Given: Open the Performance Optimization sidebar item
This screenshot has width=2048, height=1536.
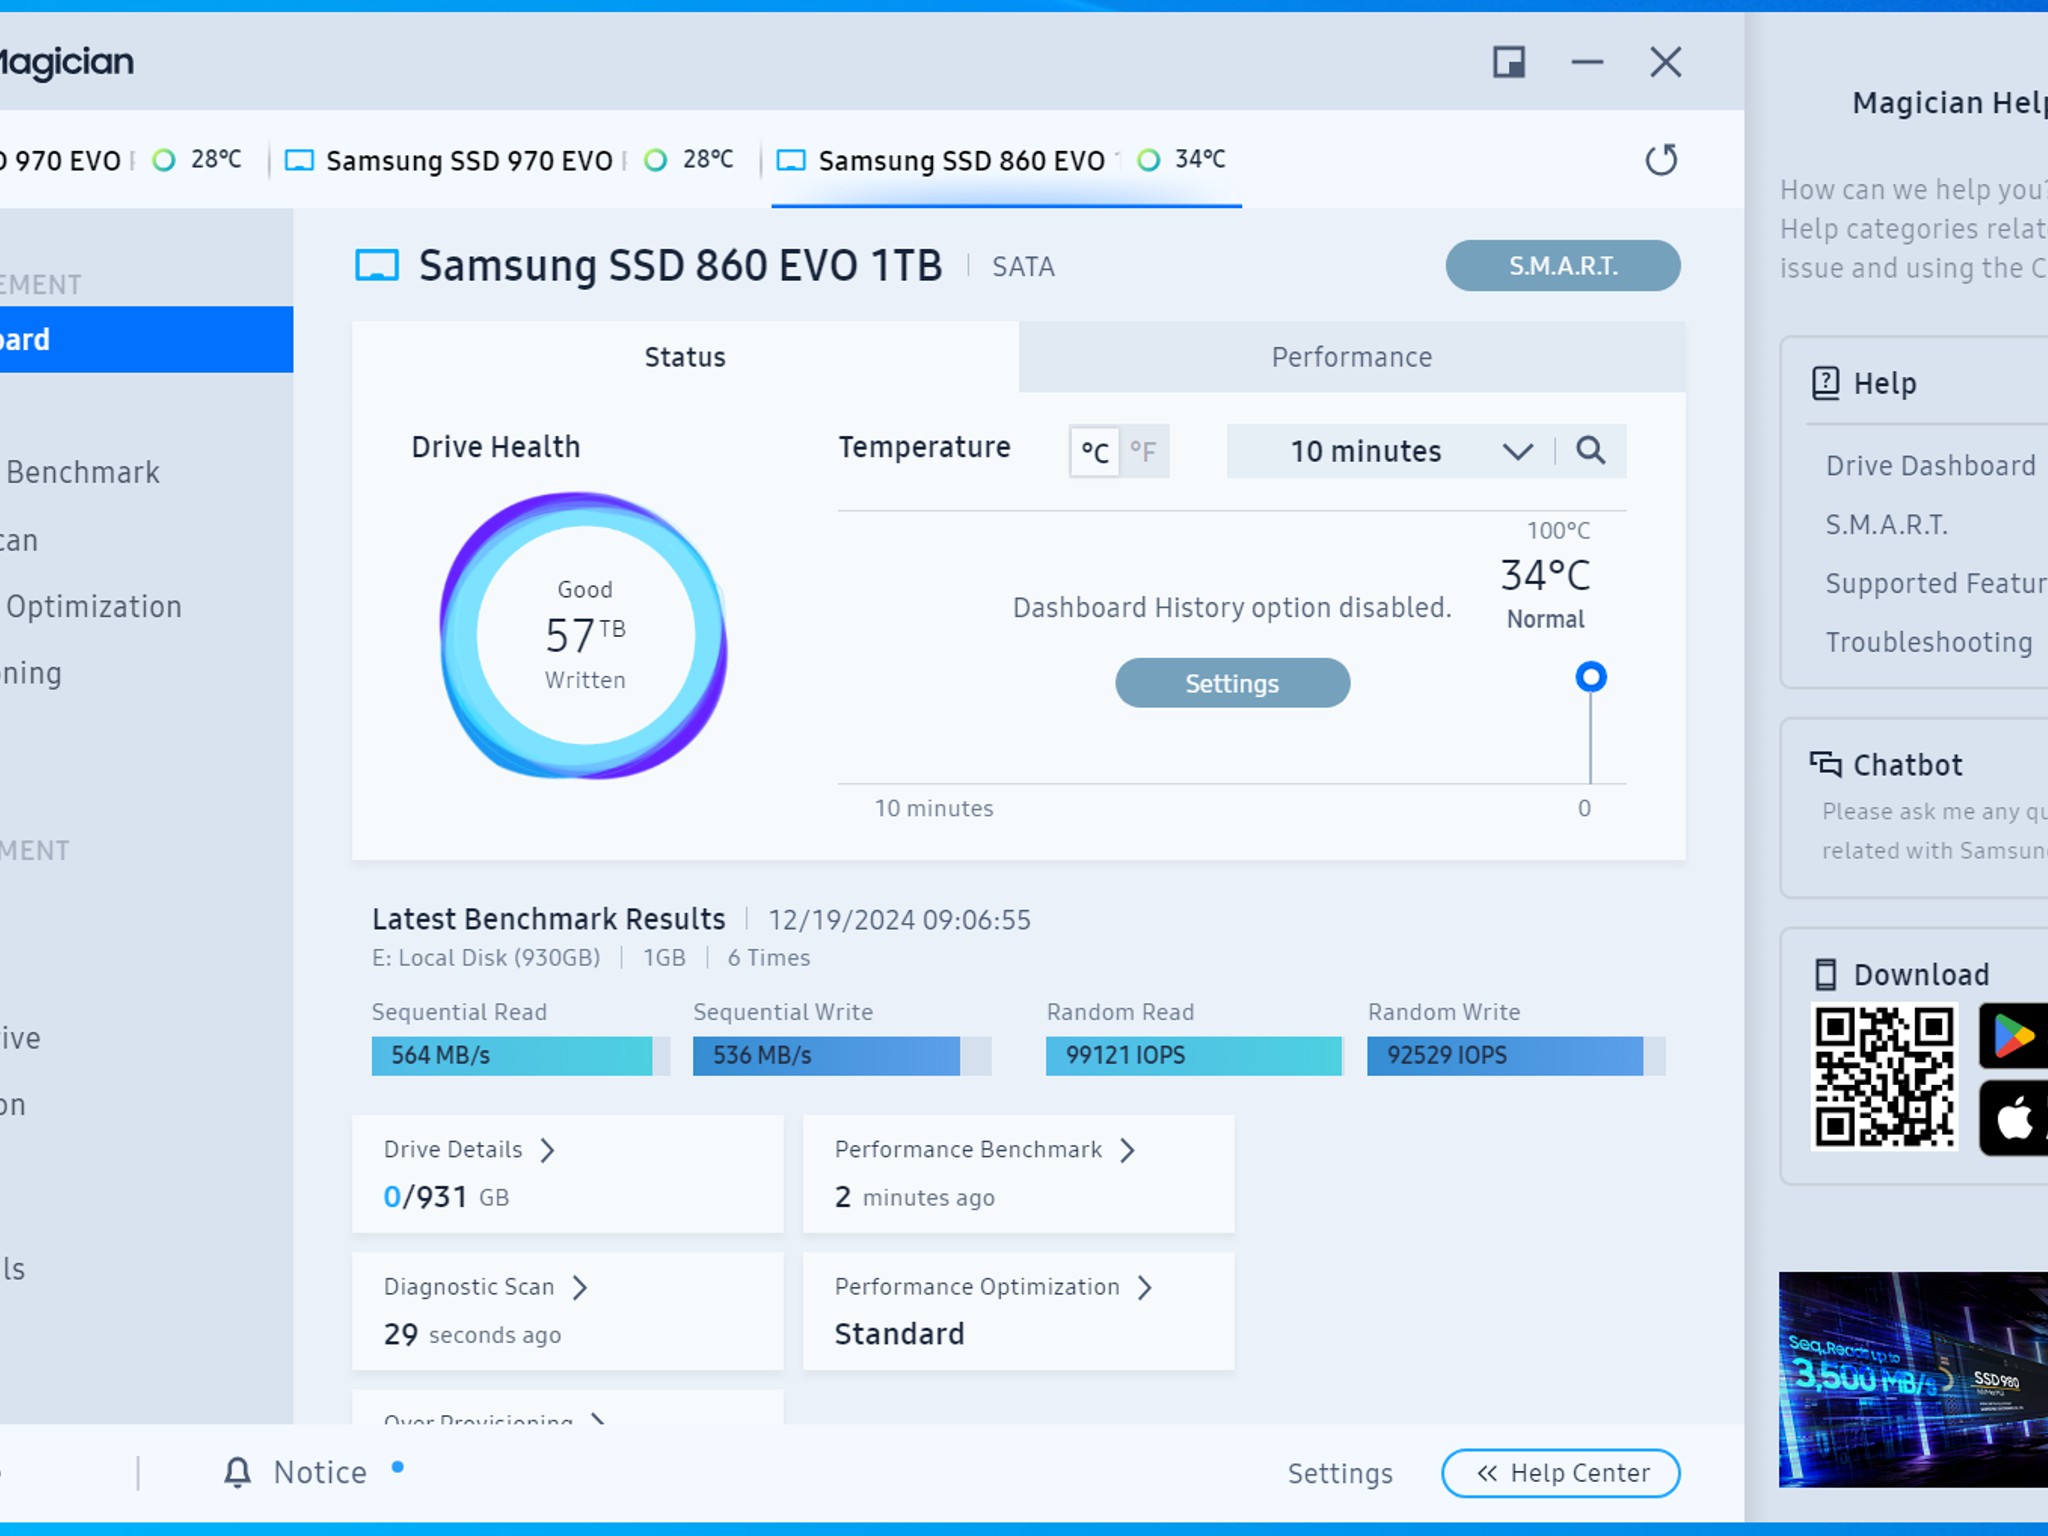Looking at the screenshot, I should (94, 607).
